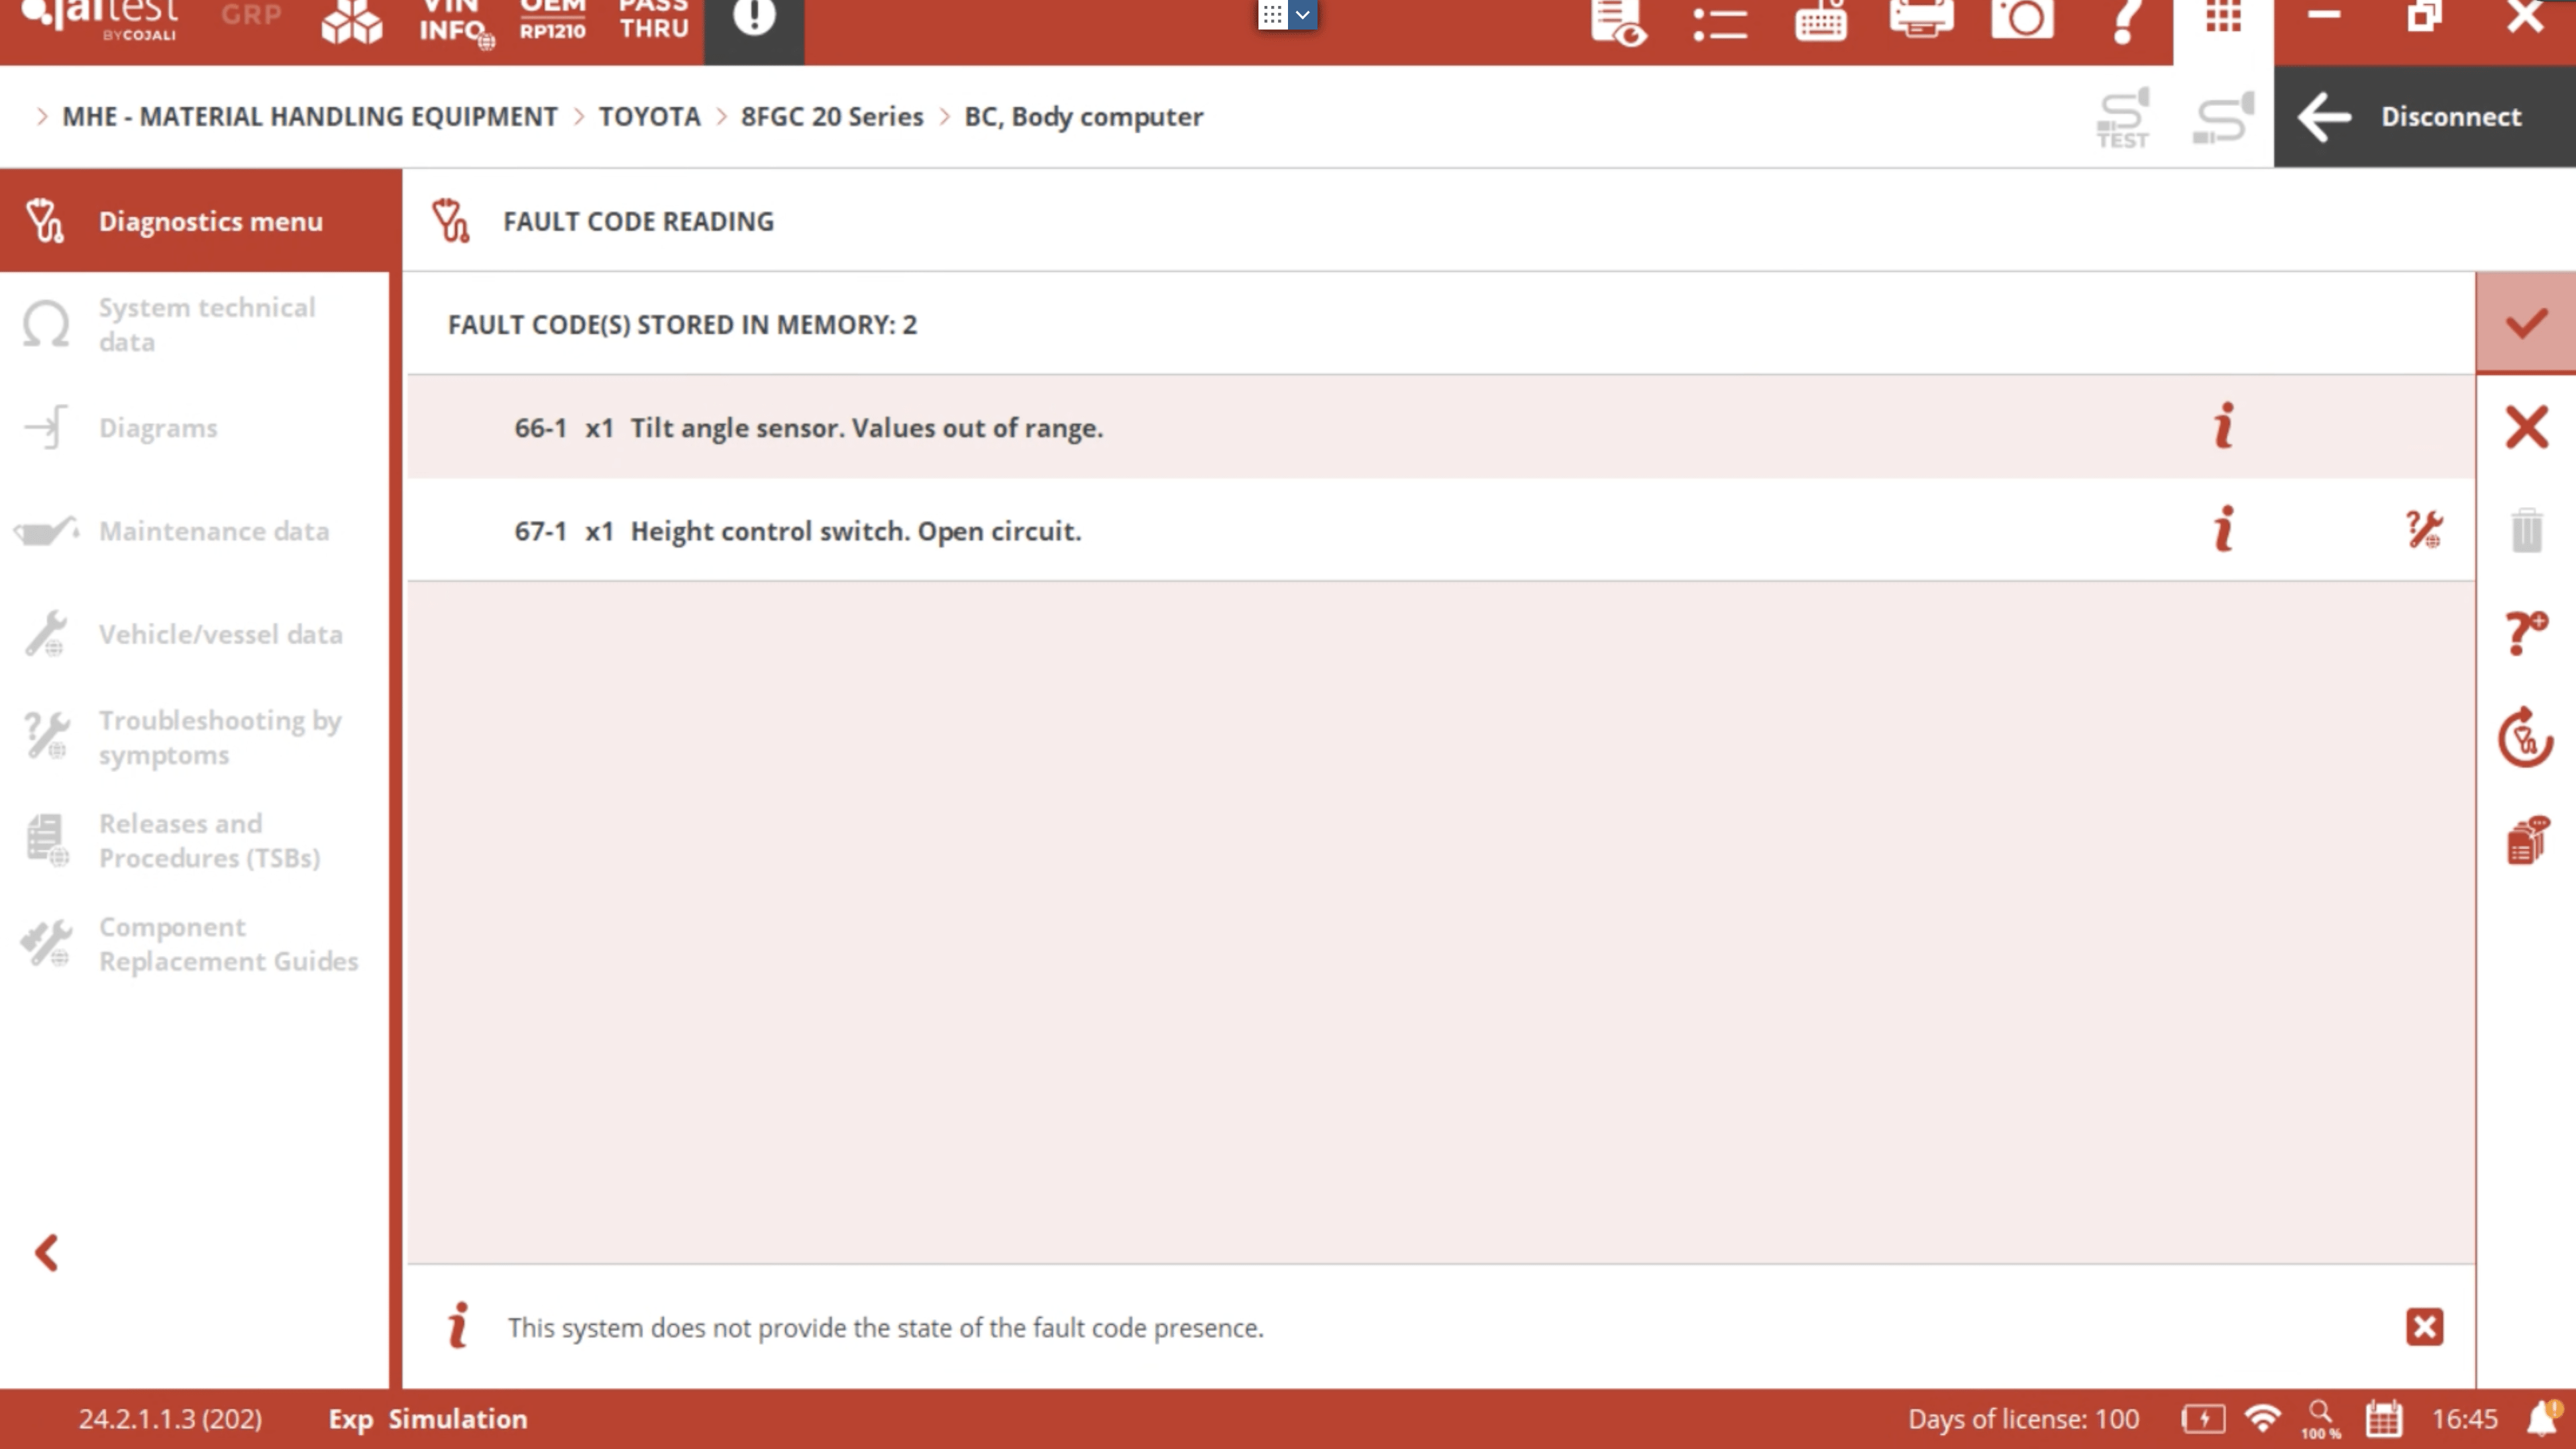Expand the small dropdown arrow at top center
Viewport: 2576px width, 1449px height.
click(1302, 15)
